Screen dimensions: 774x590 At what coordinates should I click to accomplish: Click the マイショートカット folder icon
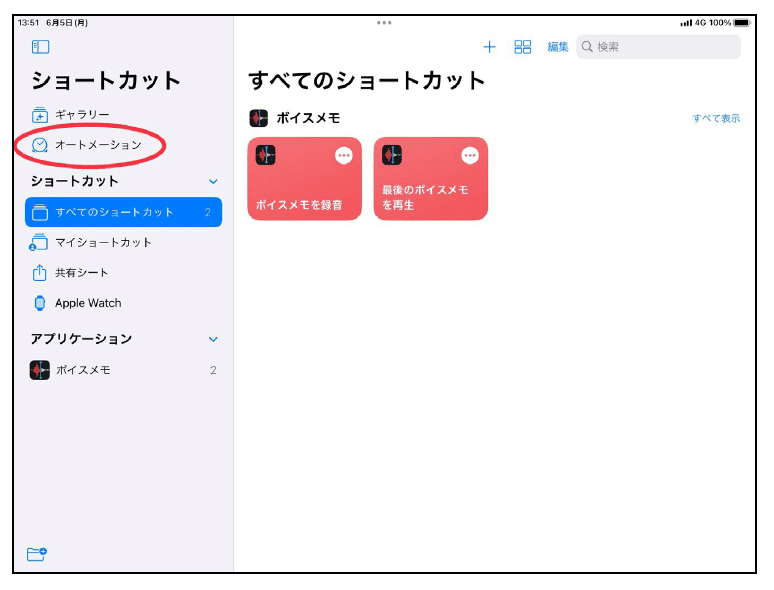(39, 242)
